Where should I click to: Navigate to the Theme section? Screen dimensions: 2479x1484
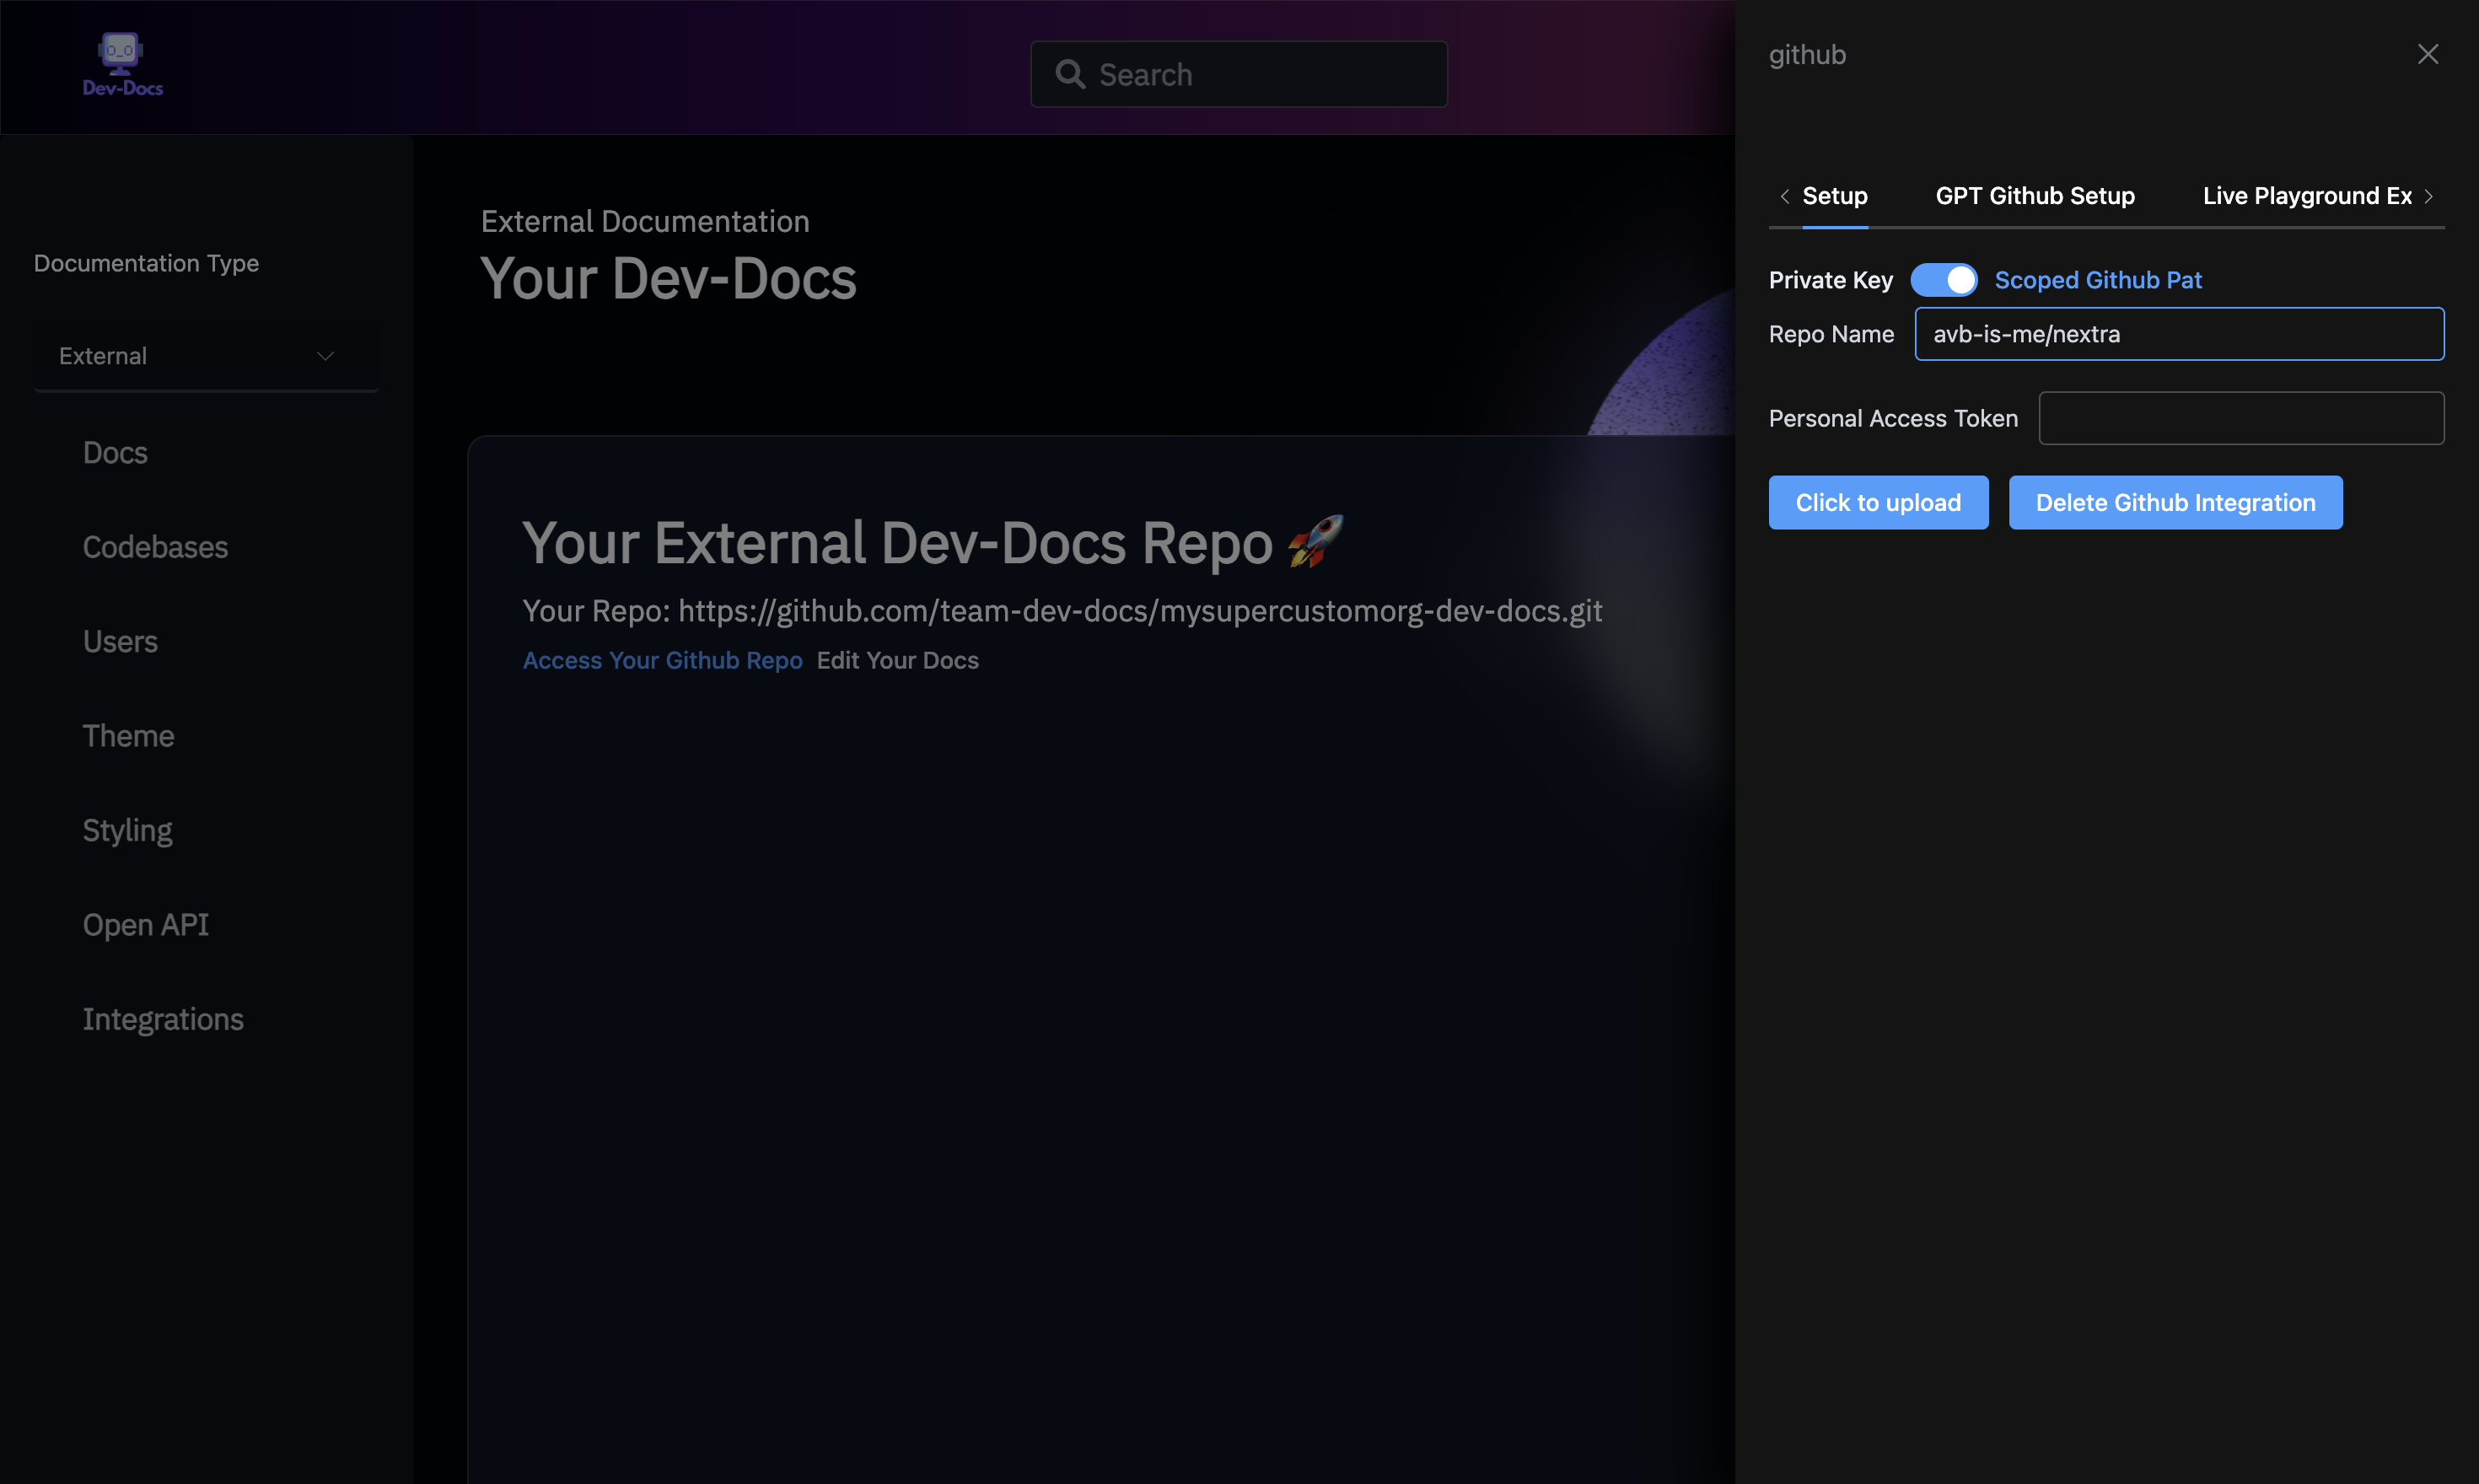pos(128,736)
